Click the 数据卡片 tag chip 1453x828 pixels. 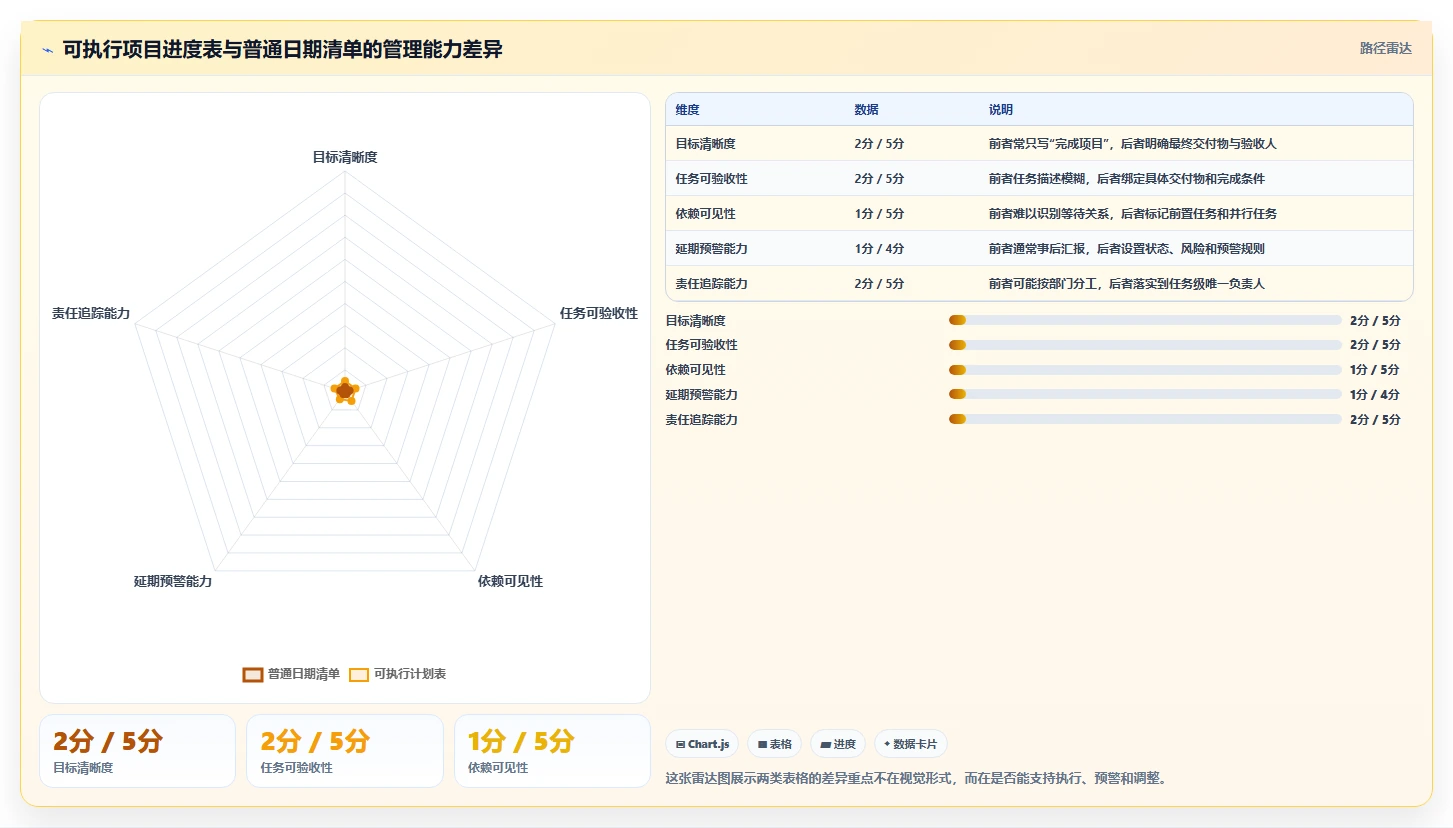[910, 744]
